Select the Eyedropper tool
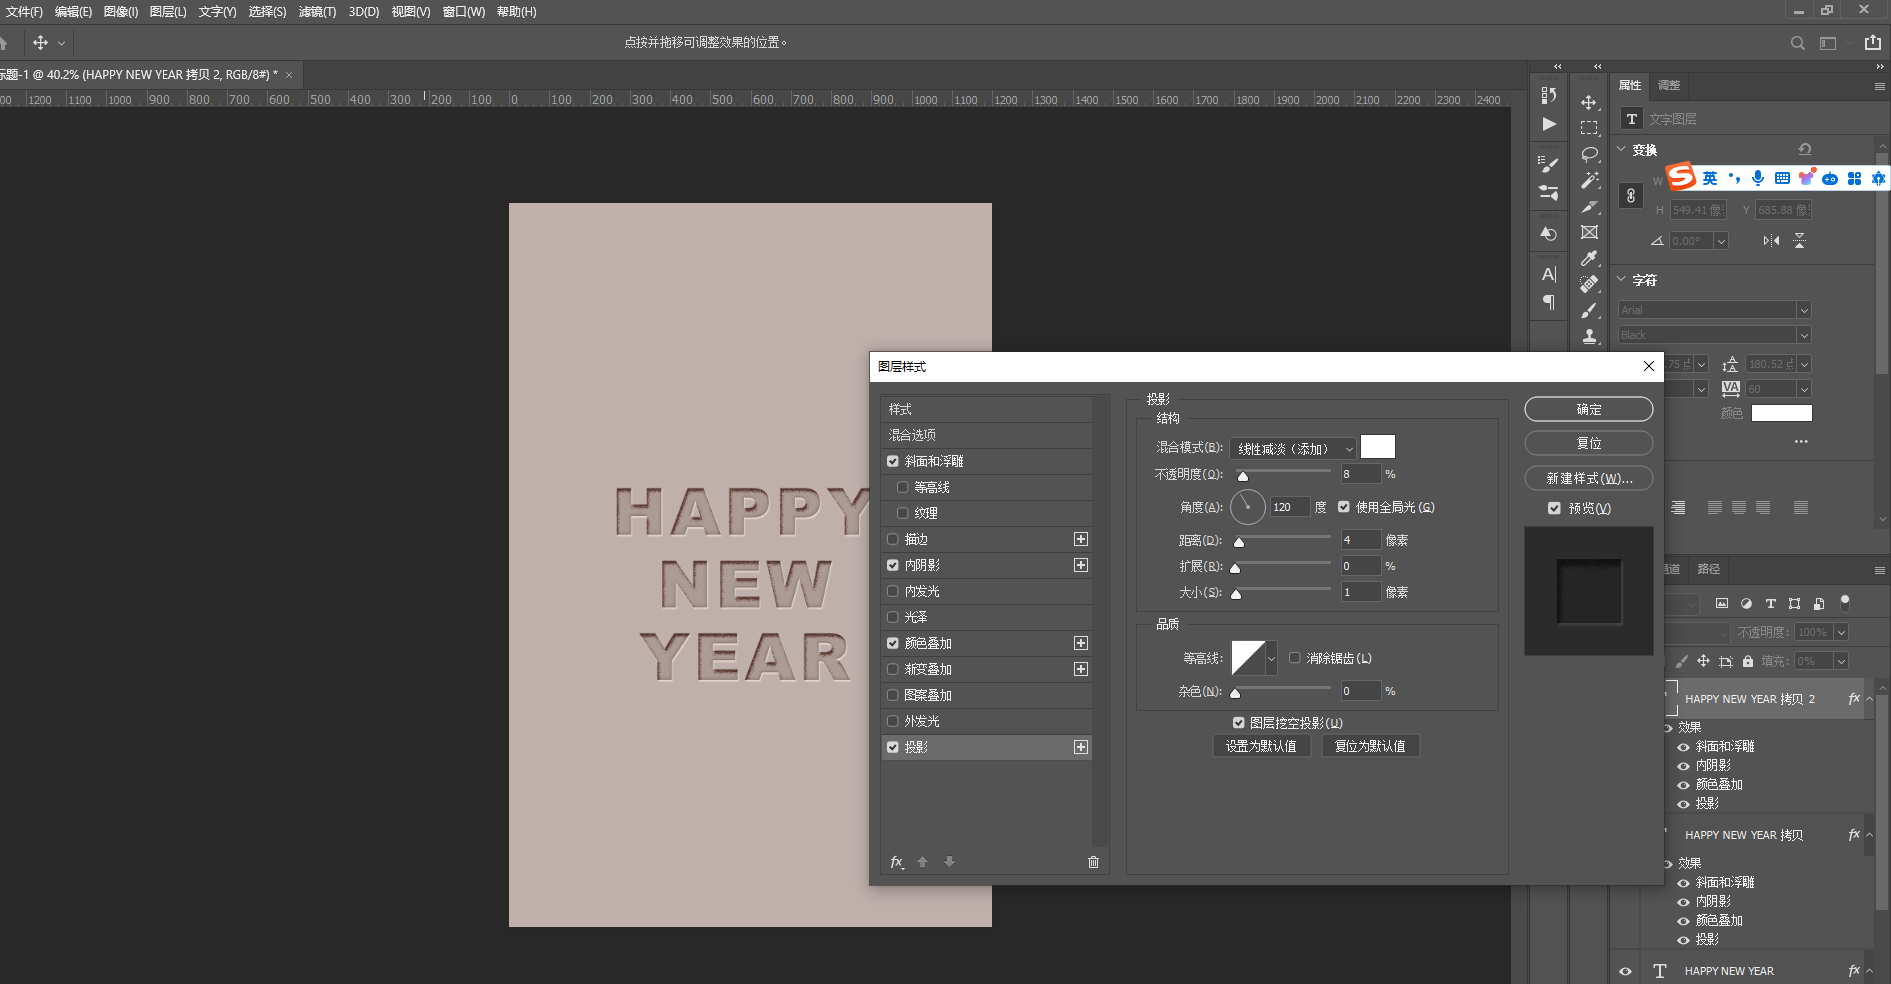The image size is (1891, 984). (1589, 259)
